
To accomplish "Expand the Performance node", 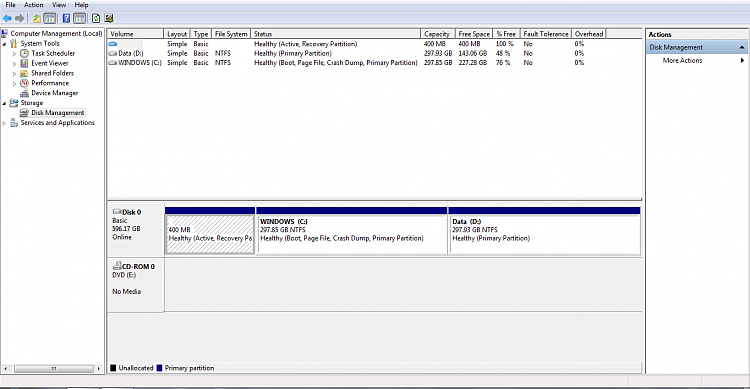I will coord(14,84).
